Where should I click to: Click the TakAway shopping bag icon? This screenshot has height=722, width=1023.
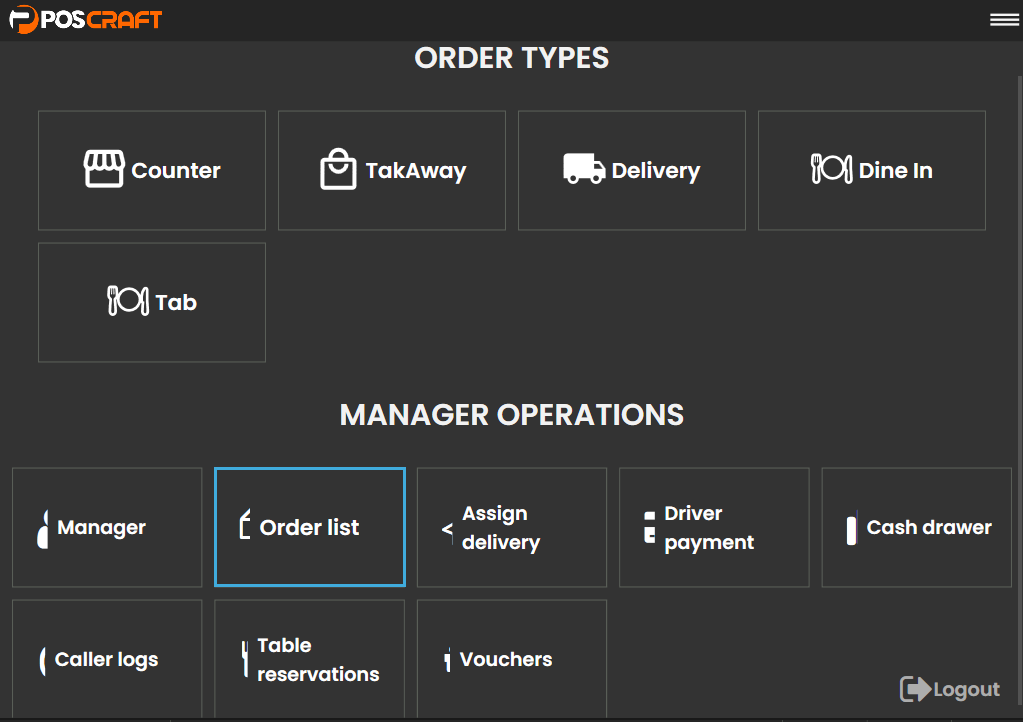tap(338, 170)
